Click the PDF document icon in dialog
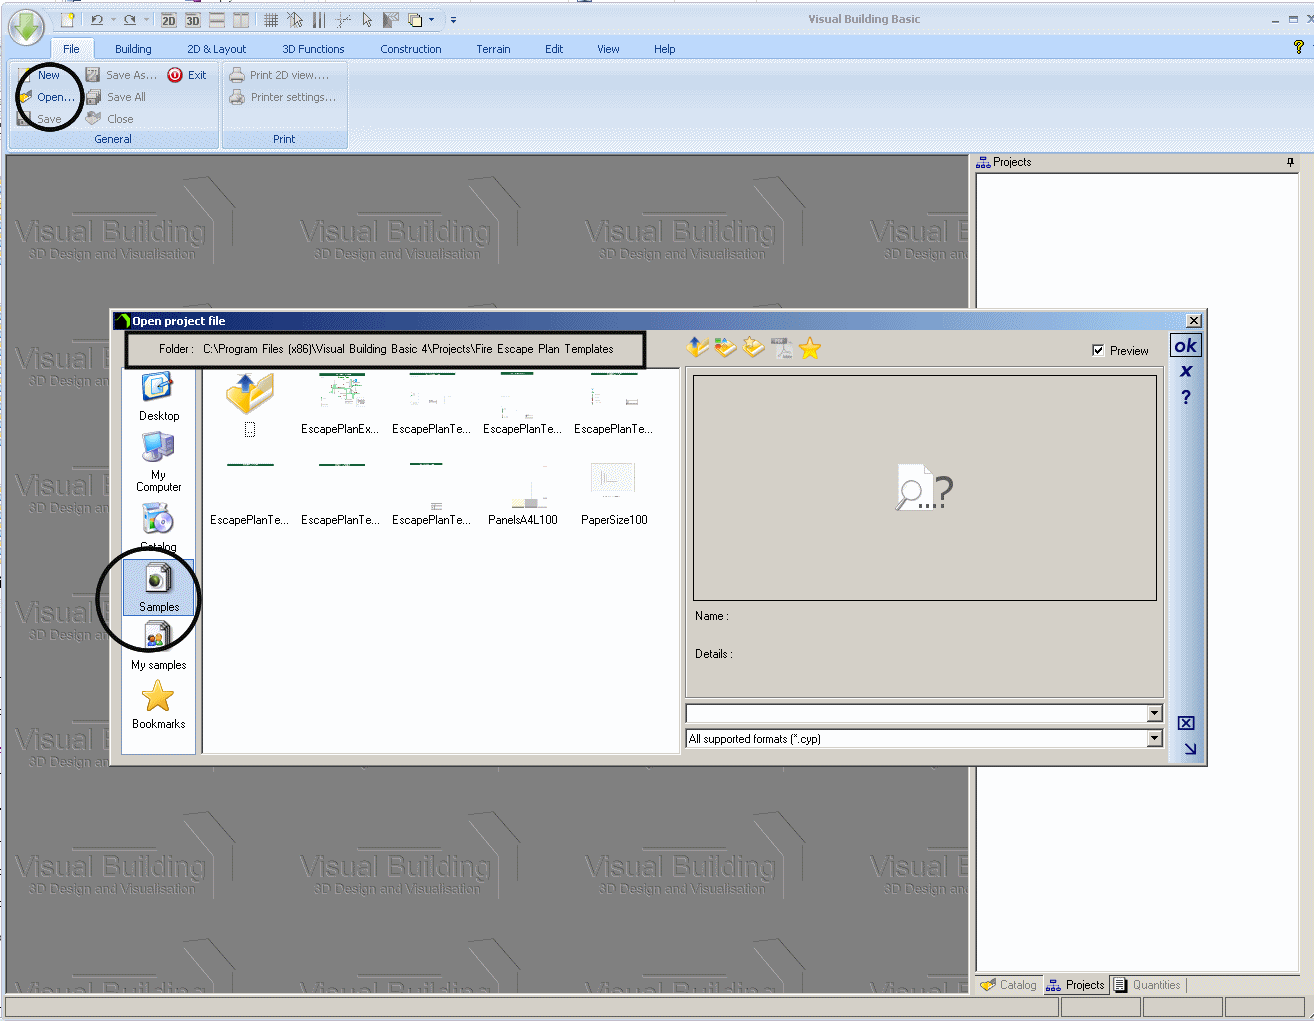The image size is (1314, 1021). [x=782, y=348]
